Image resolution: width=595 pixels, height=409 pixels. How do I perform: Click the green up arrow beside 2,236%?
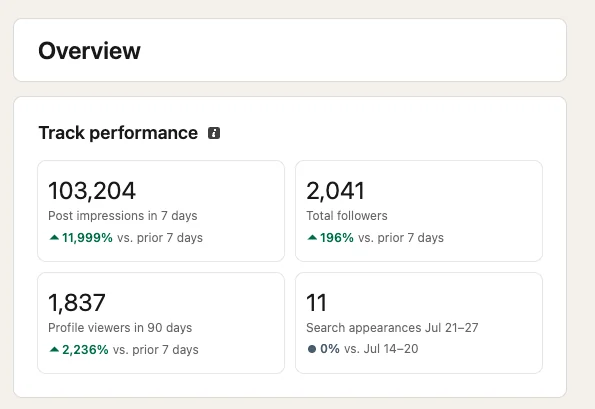tap(54, 349)
